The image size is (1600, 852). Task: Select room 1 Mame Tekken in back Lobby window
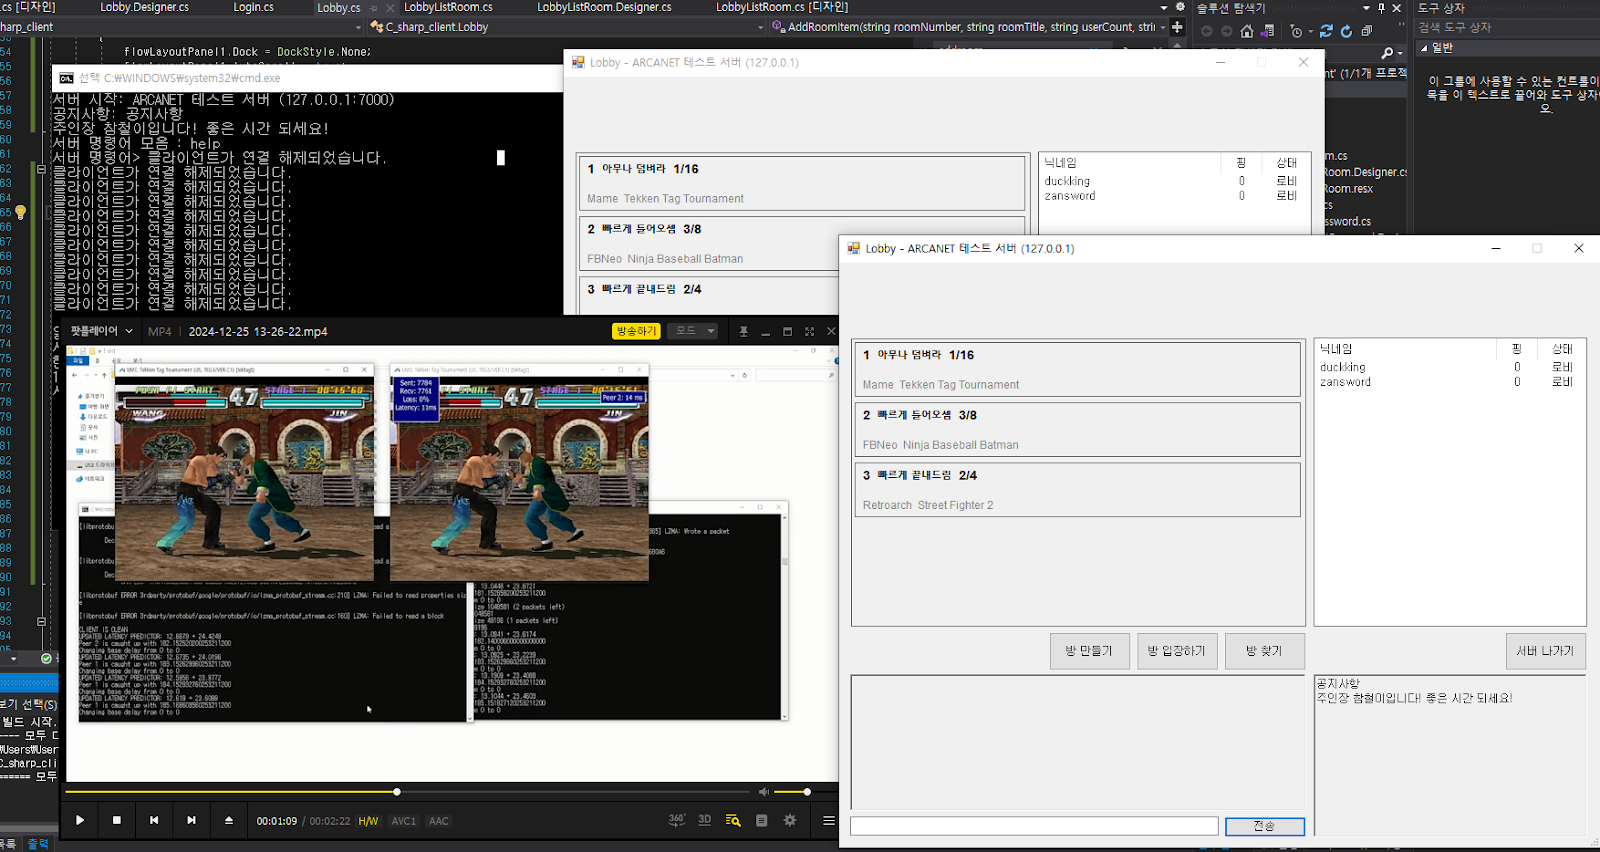802,183
